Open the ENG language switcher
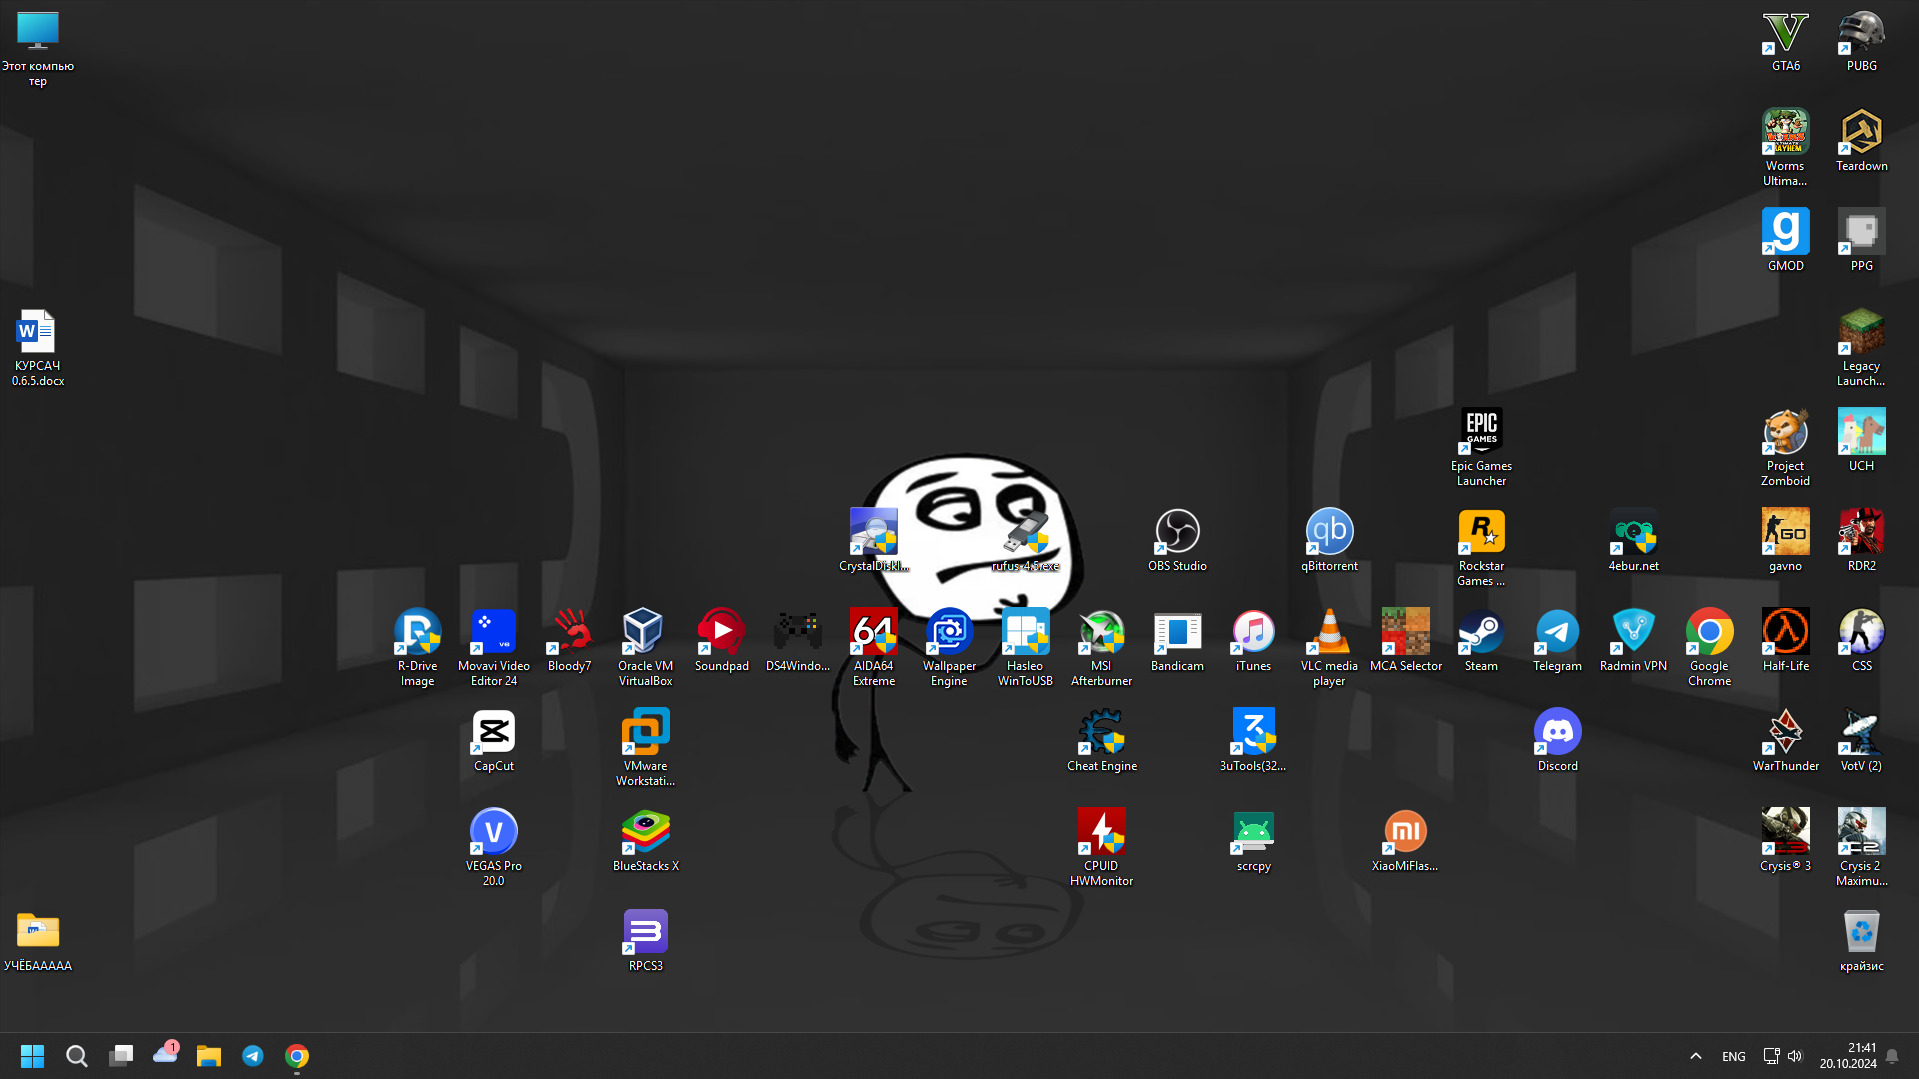 click(1733, 1056)
